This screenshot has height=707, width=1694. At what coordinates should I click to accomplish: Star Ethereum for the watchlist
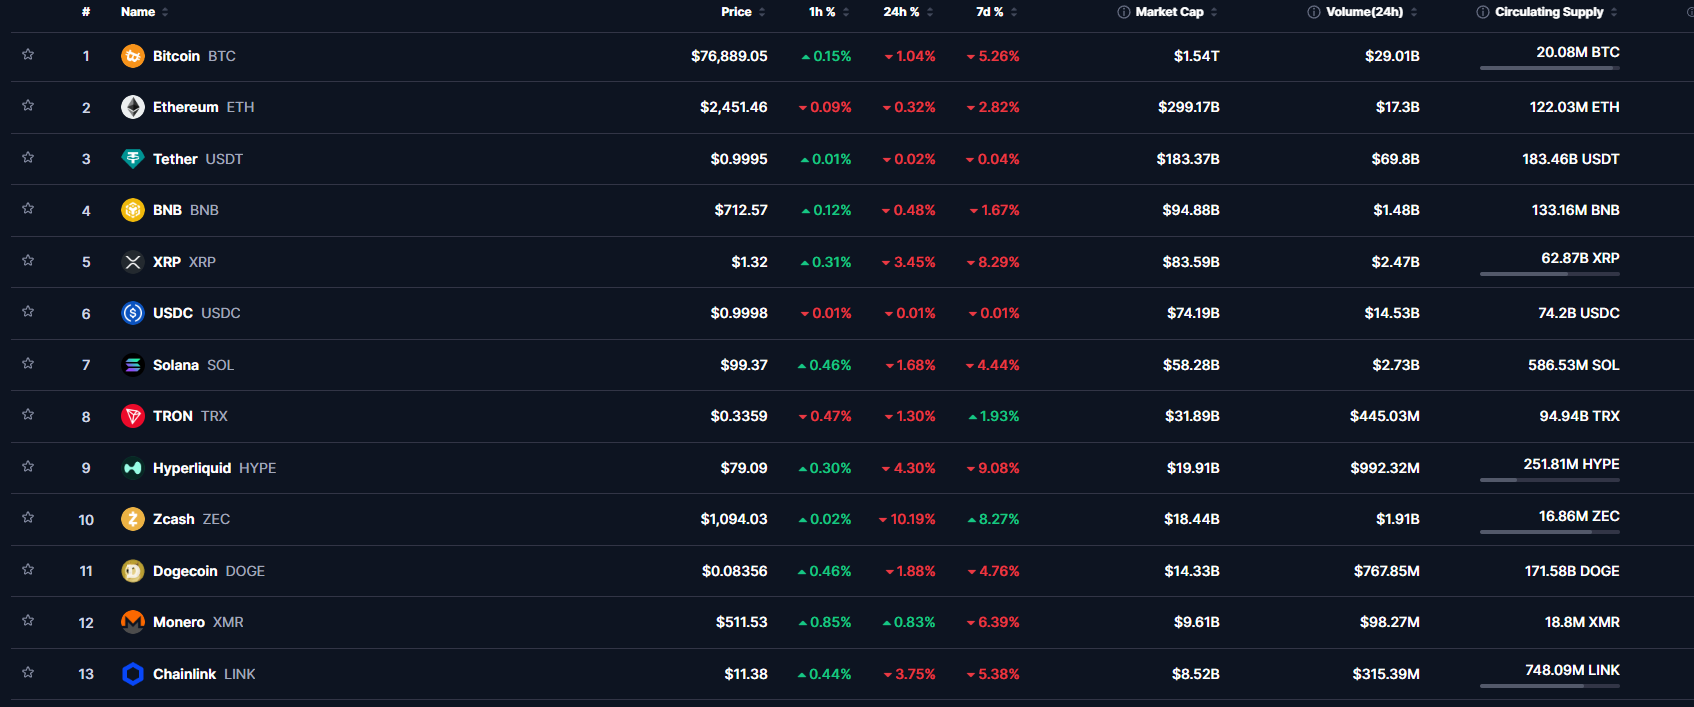pos(28,105)
